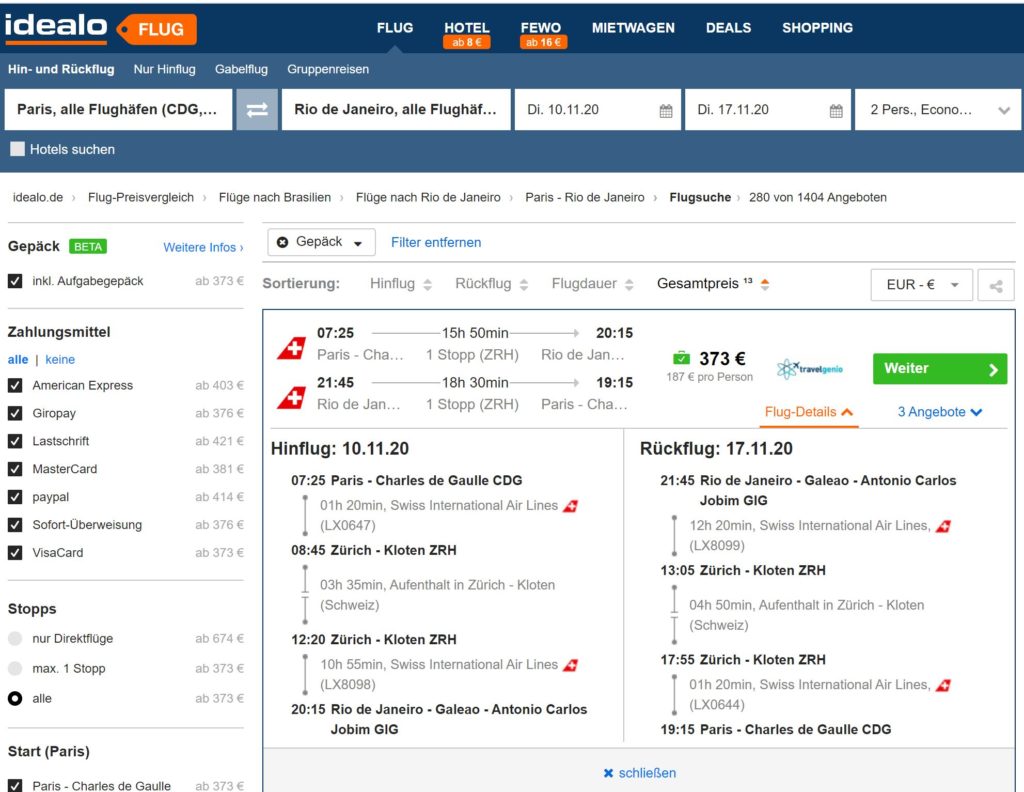Image resolution: width=1024 pixels, height=792 pixels.
Task: Uncheck Lastschrift payment option
Action: coord(15,441)
